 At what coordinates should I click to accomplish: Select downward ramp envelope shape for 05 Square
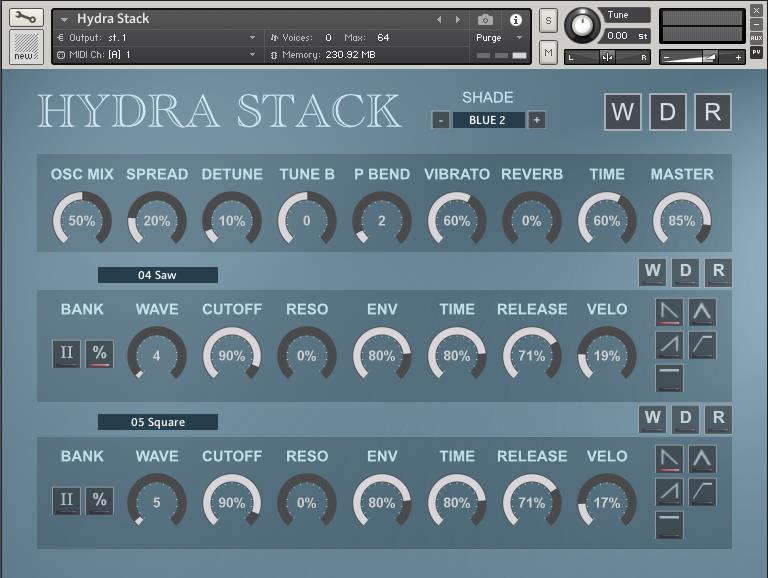(x=669, y=459)
